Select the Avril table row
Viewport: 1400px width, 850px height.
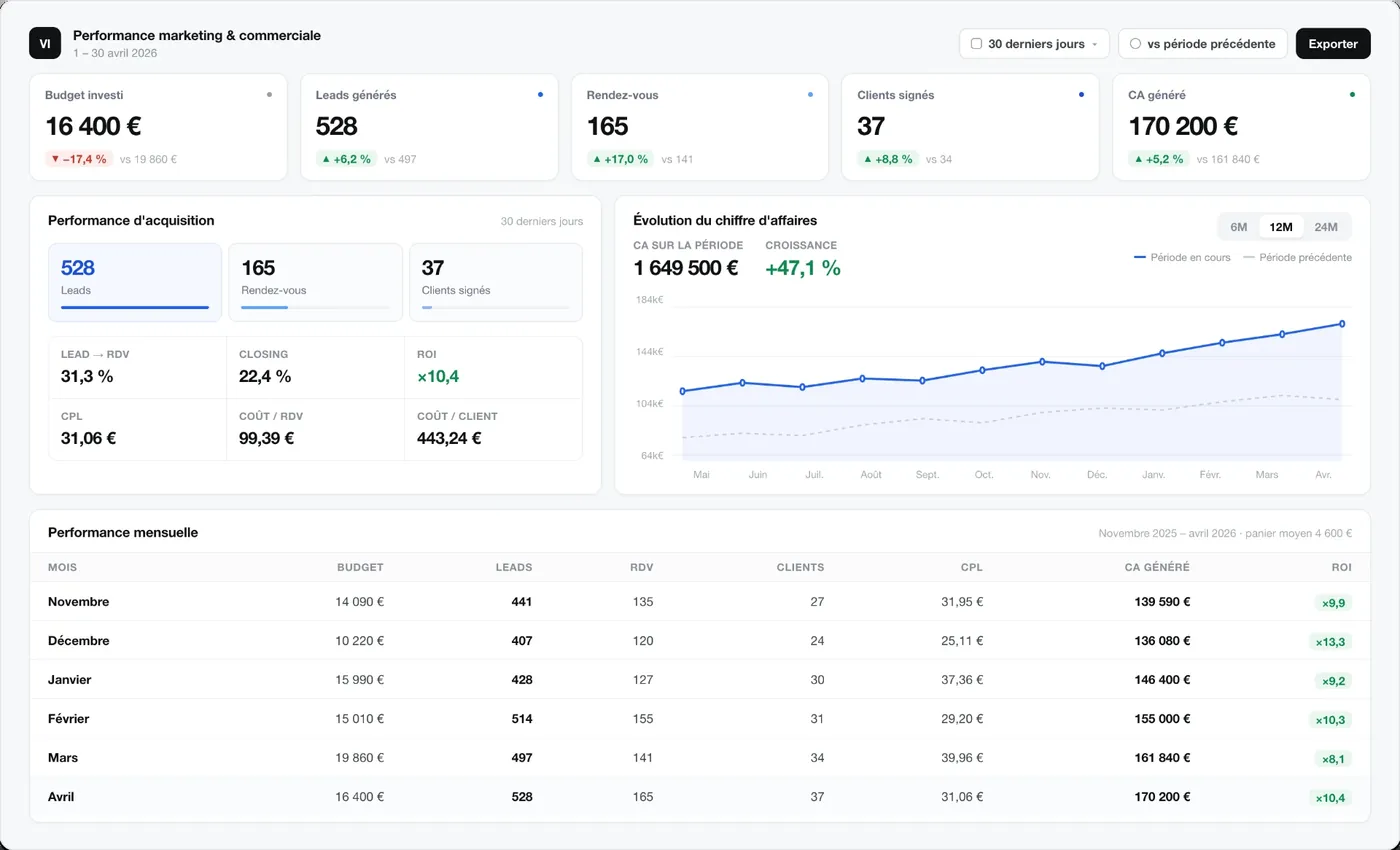tap(700, 797)
